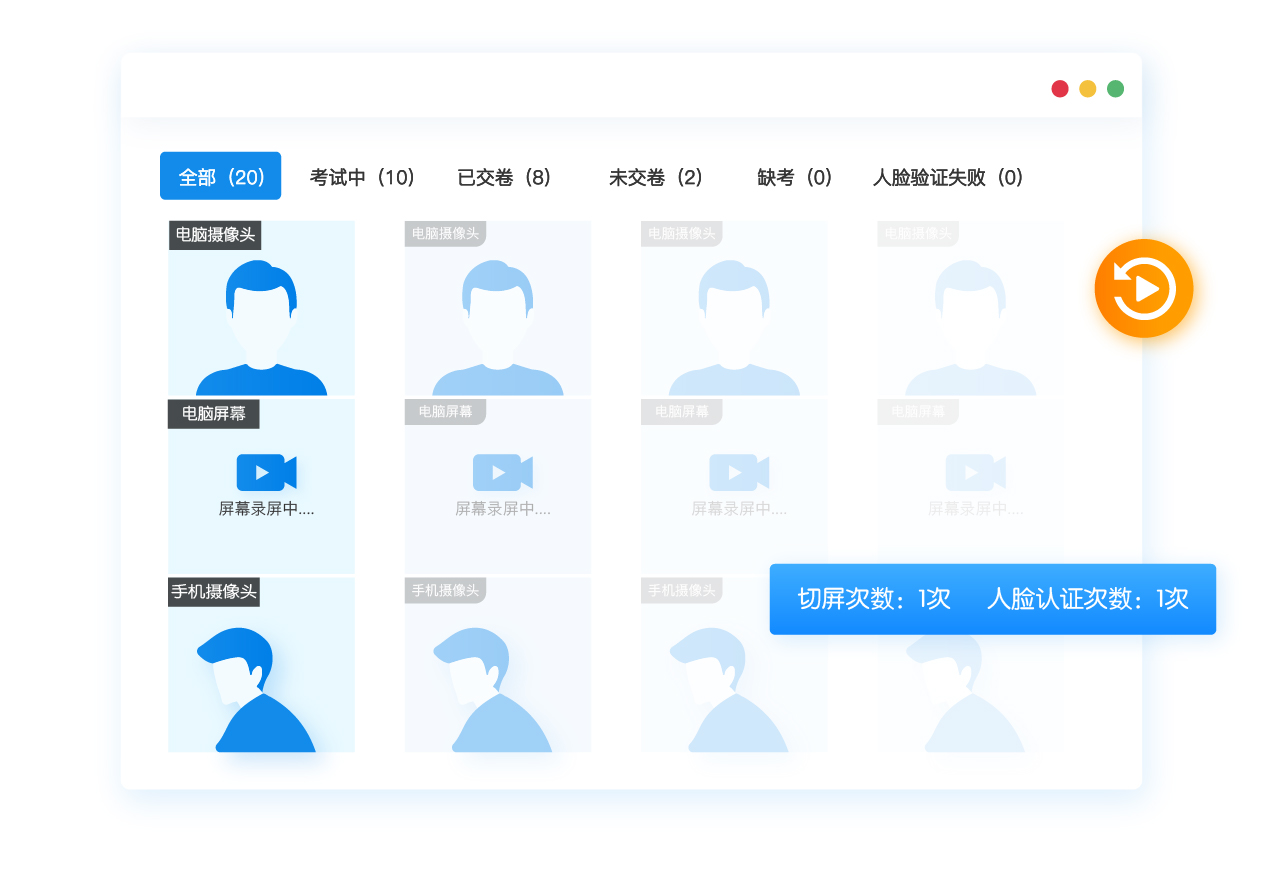
Task: Click the 人脸认证次数：1次 text in blue banner
Action: point(1087,599)
